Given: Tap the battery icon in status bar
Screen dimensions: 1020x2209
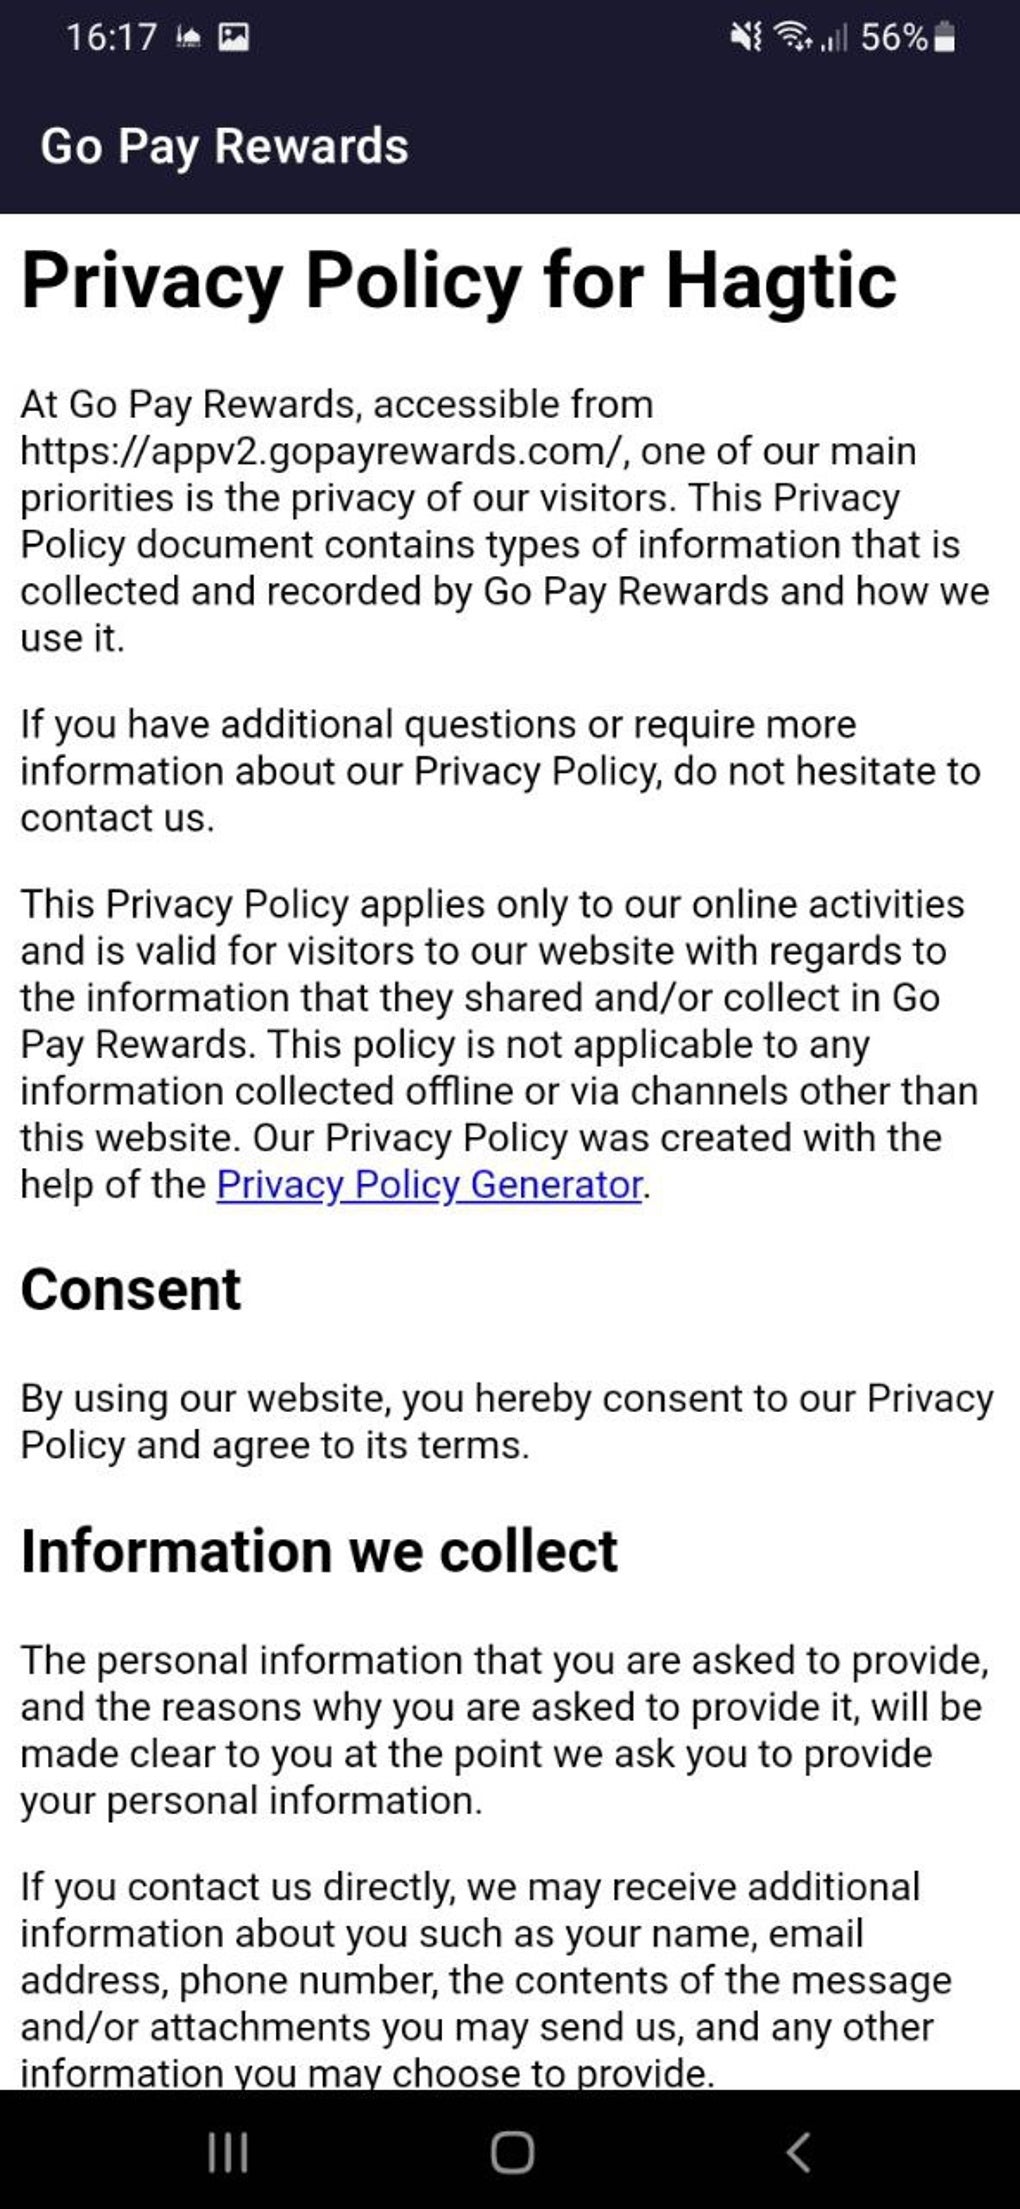Looking at the screenshot, I should coord(944,38).
